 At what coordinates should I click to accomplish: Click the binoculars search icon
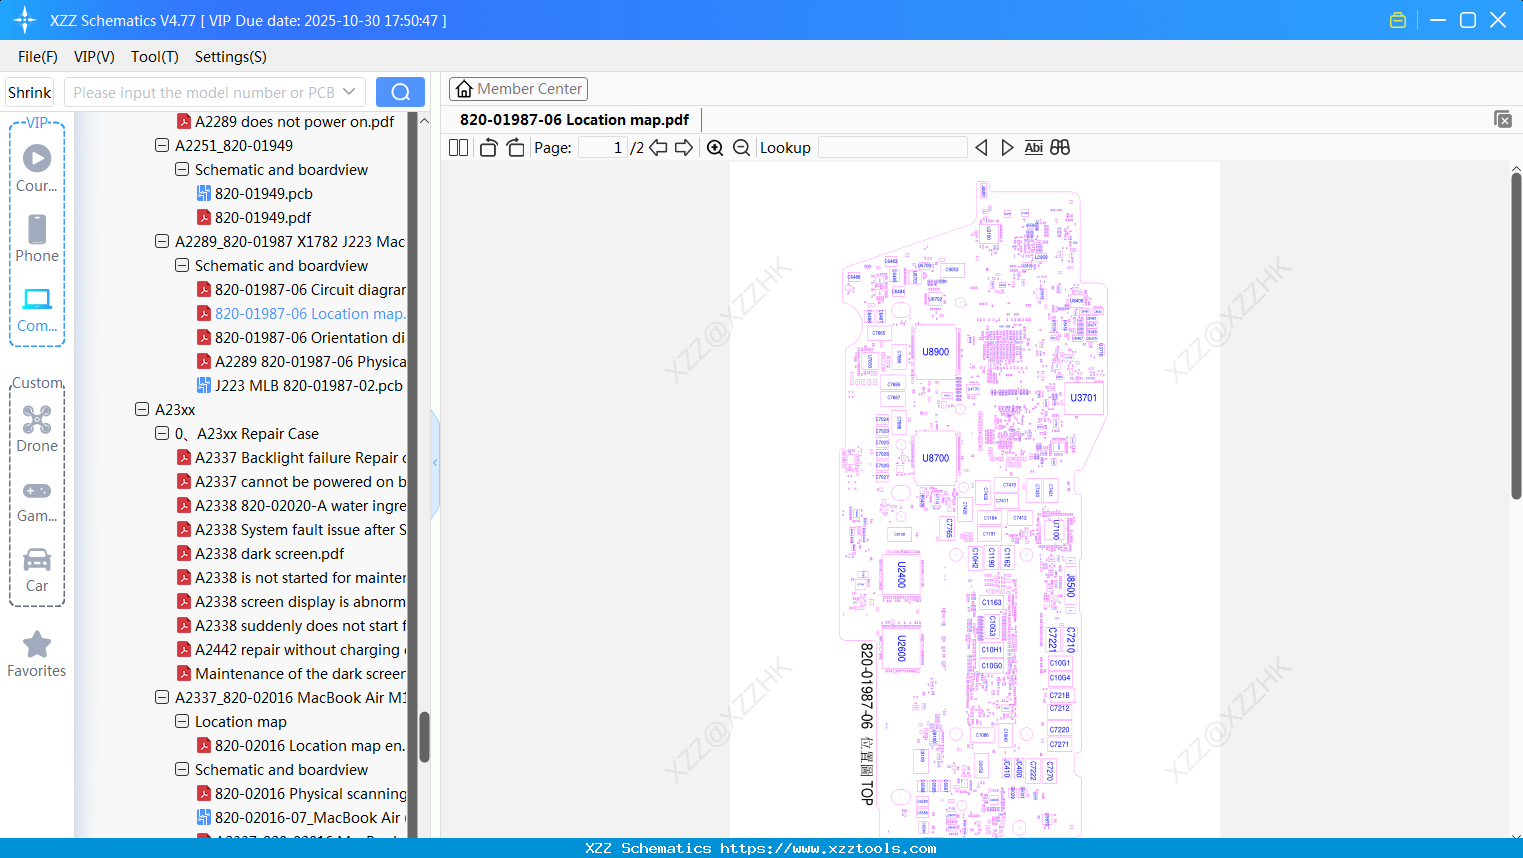[1060, 148]
